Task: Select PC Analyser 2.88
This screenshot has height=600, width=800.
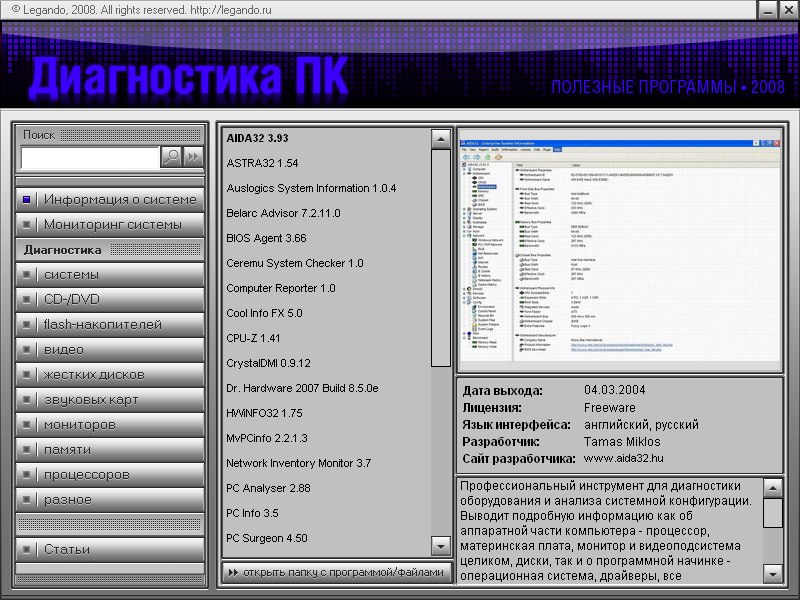Action: coord(268,488)
